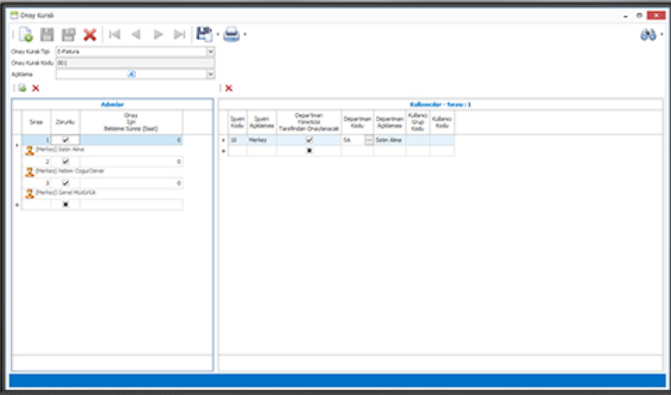This screenshot has width=671, height=395.
Task: Open the Onay Kuralı Tipi dropdown
Action: click(x=211, y=52)
